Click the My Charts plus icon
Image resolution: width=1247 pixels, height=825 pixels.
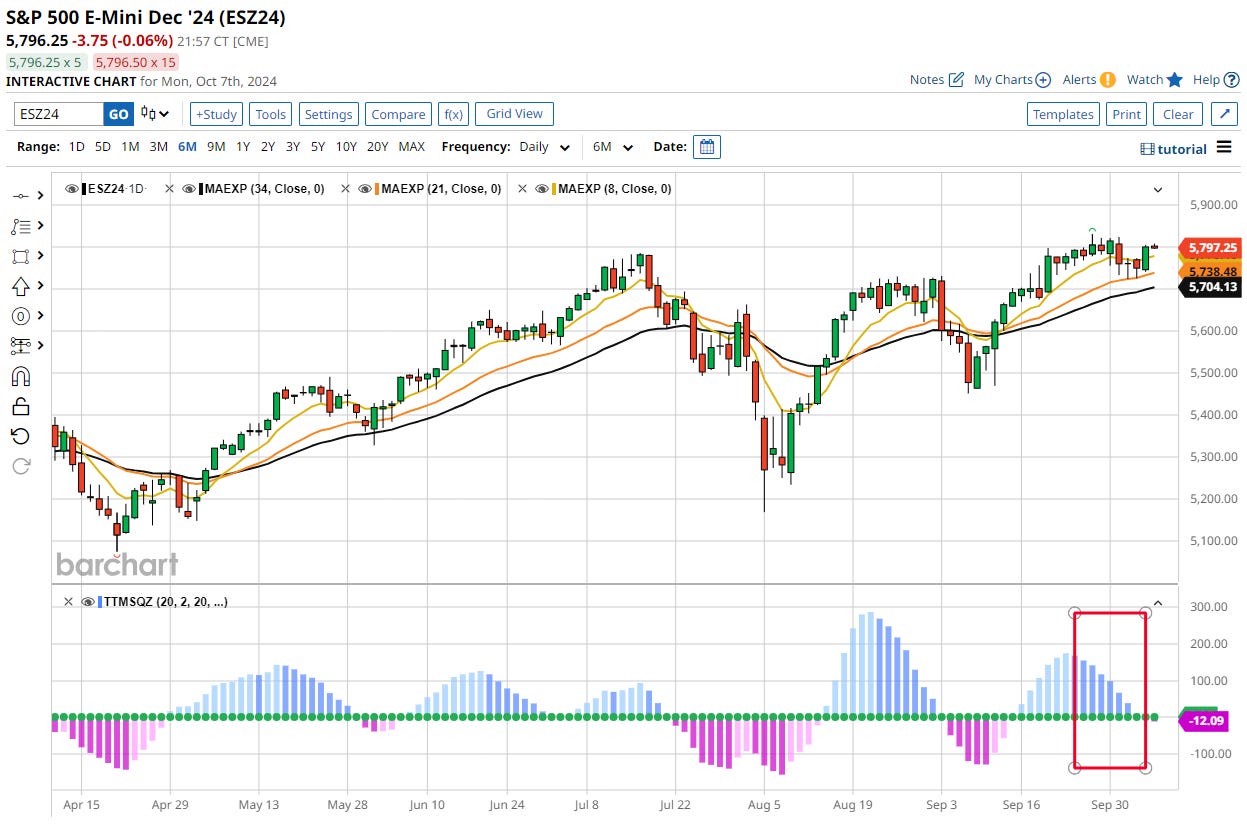coord(1043,80)
